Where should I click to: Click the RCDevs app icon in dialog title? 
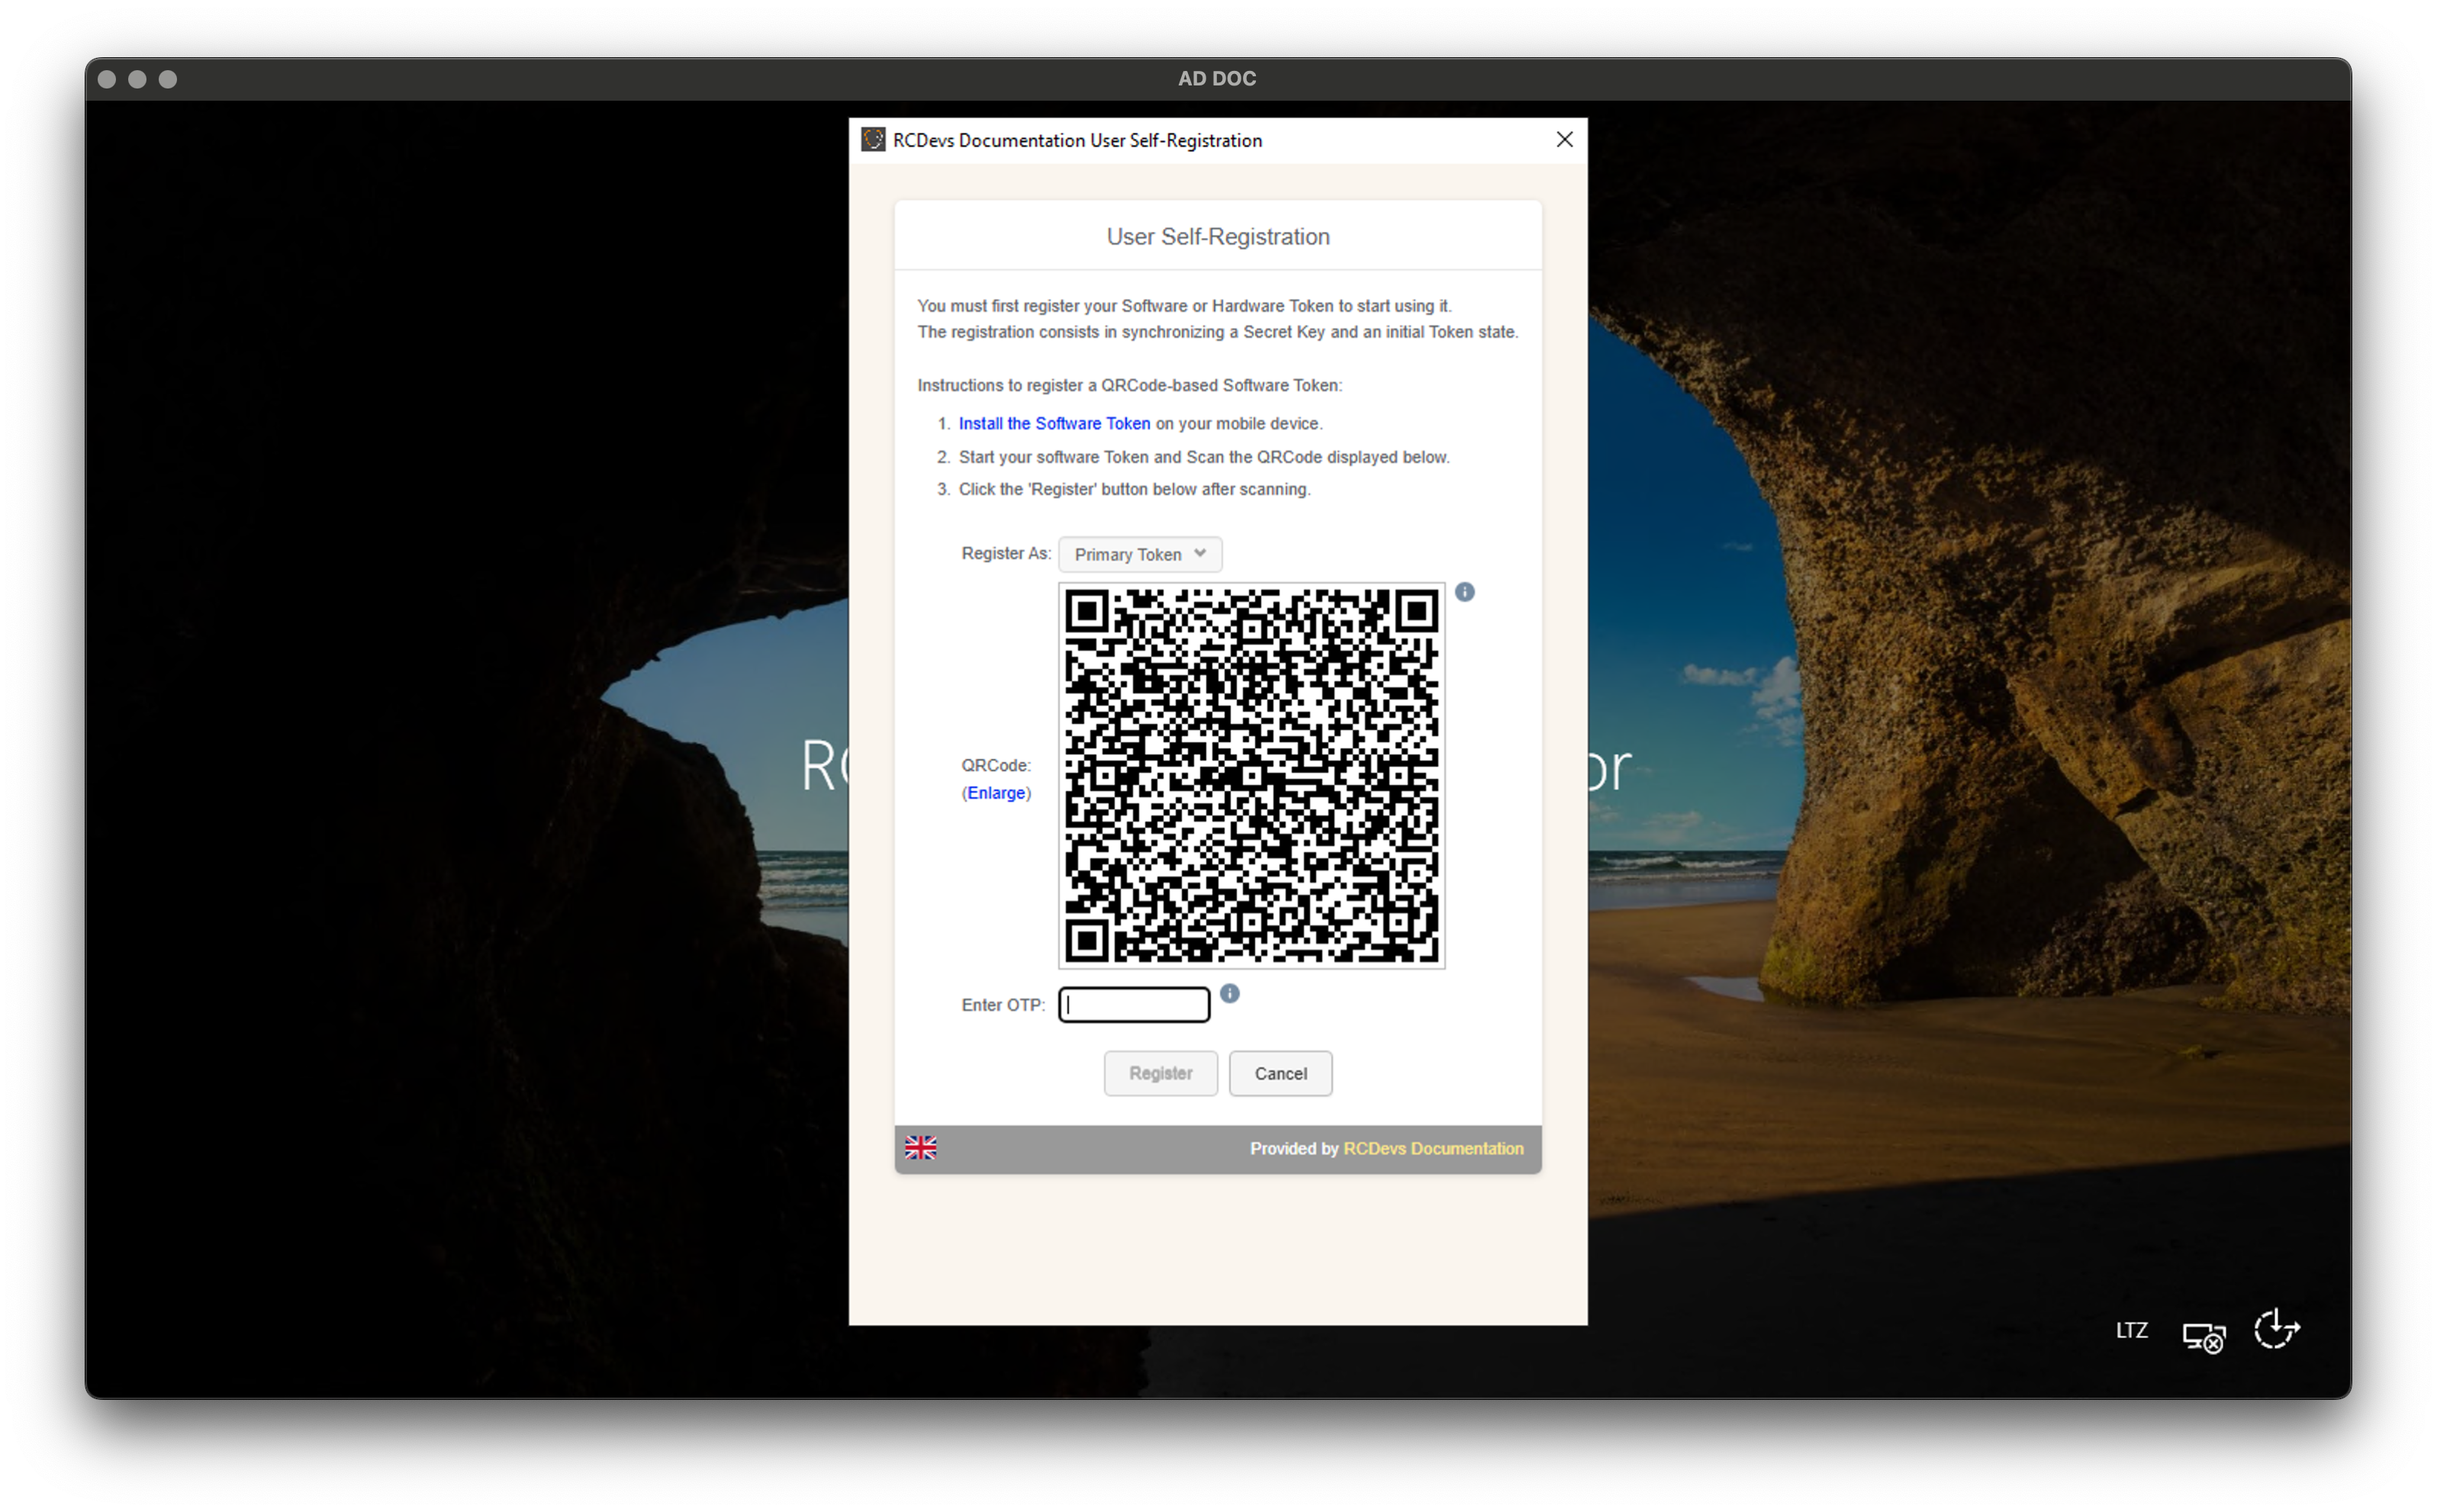pos(873,140)
